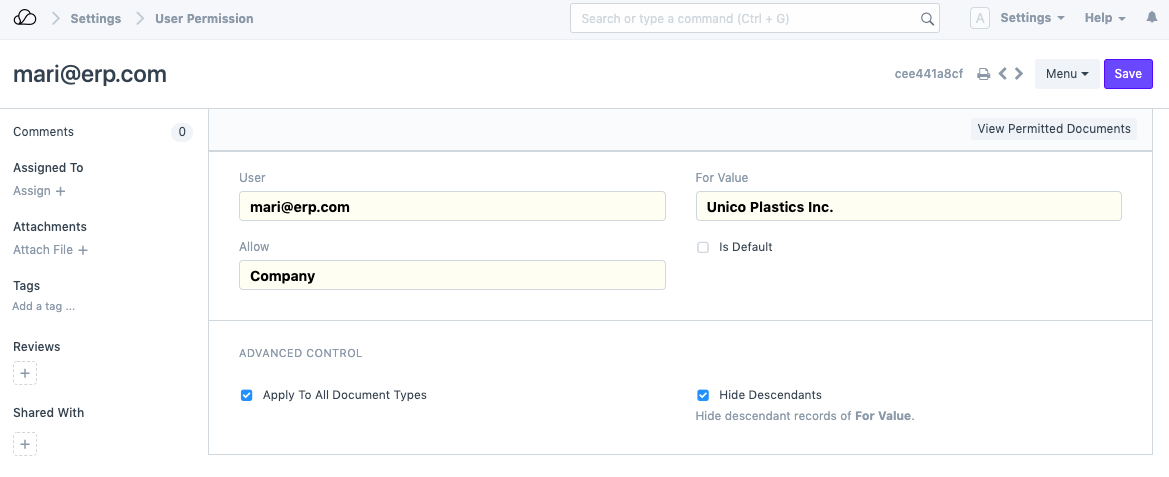Click the cloud home logo icon

tap(25, 18)
